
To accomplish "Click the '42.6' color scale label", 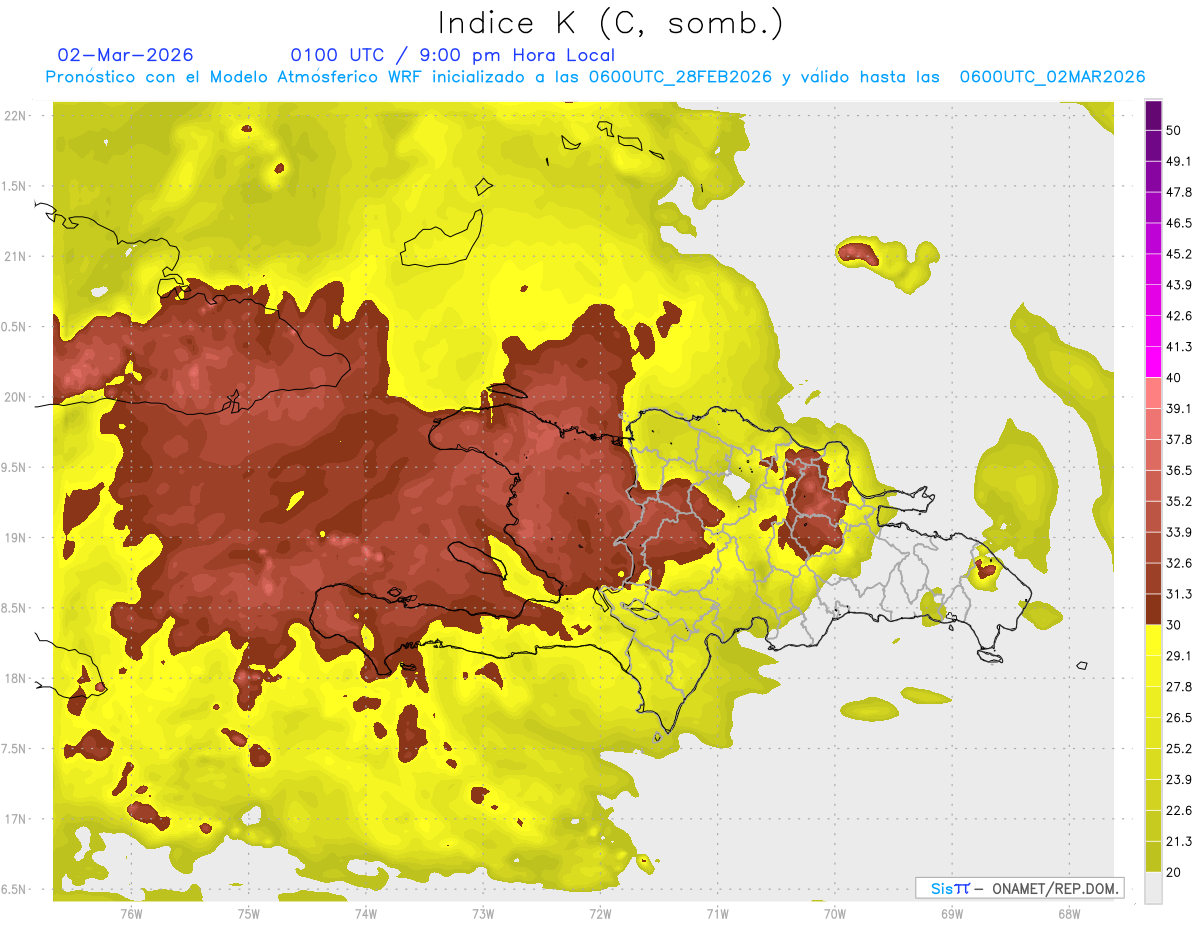I will click(x=1179, y=316).
